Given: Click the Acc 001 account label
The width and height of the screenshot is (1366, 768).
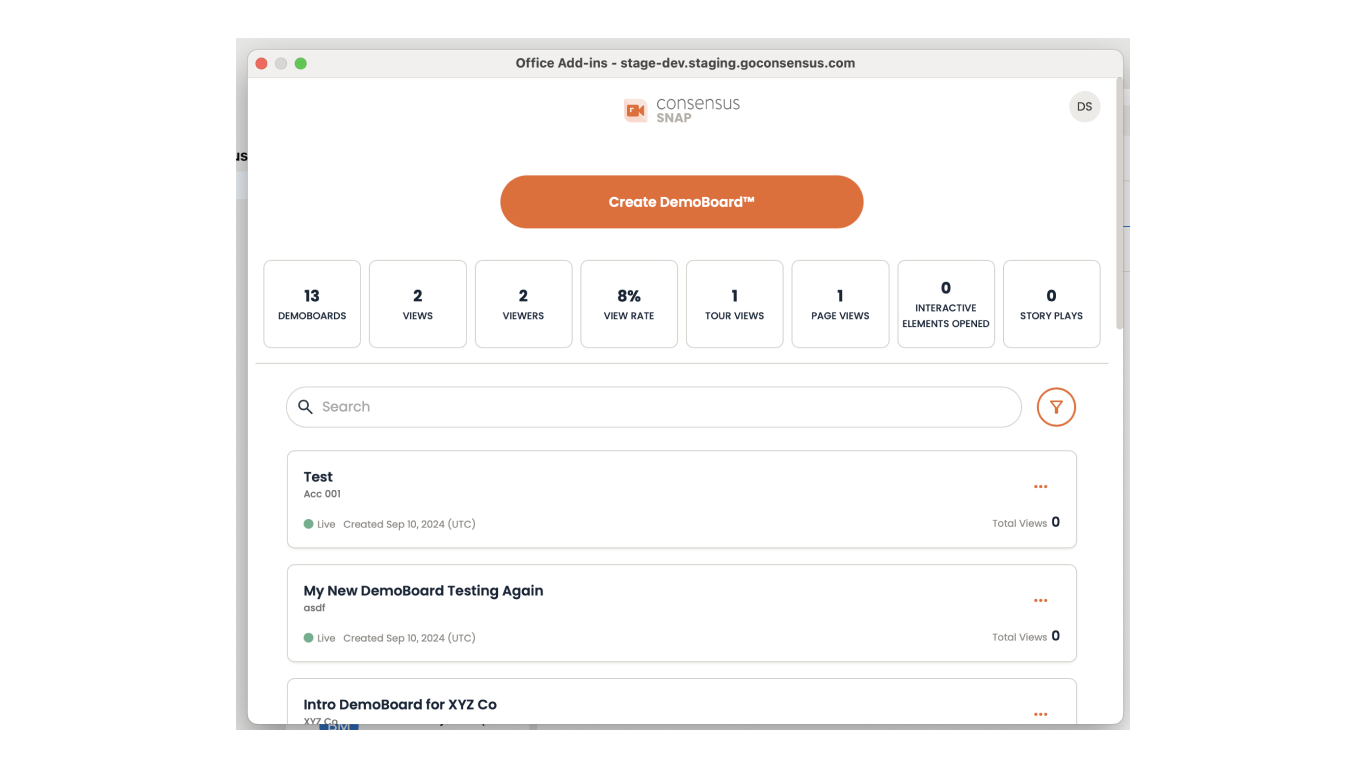Looking at the screenshot, I should click(x=322, y=494).
